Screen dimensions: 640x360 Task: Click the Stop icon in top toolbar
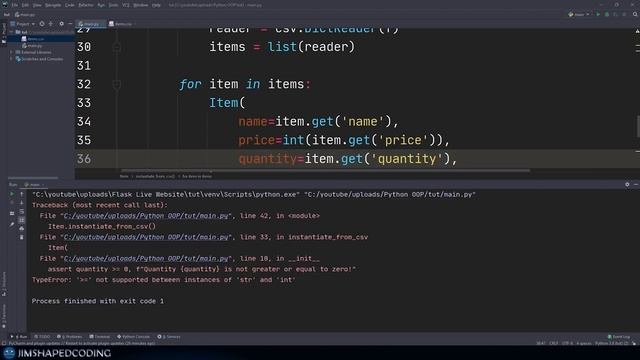tap(624, 14)
